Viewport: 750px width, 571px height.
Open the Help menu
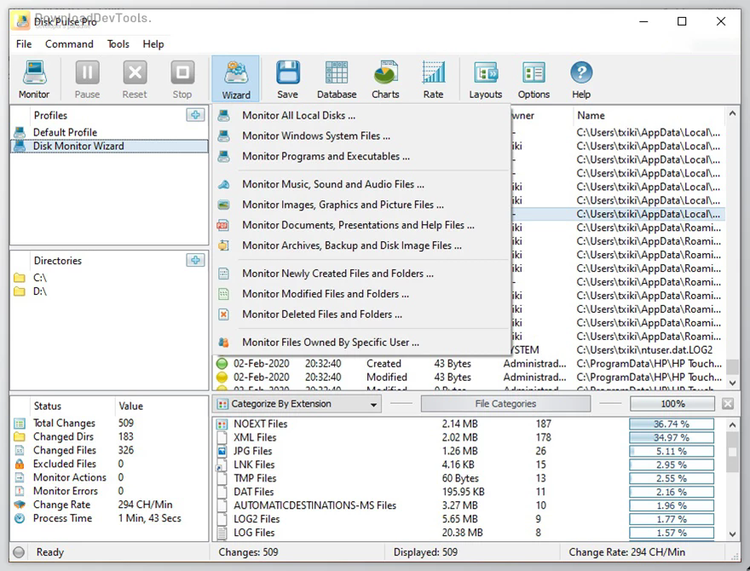[153, 44]
